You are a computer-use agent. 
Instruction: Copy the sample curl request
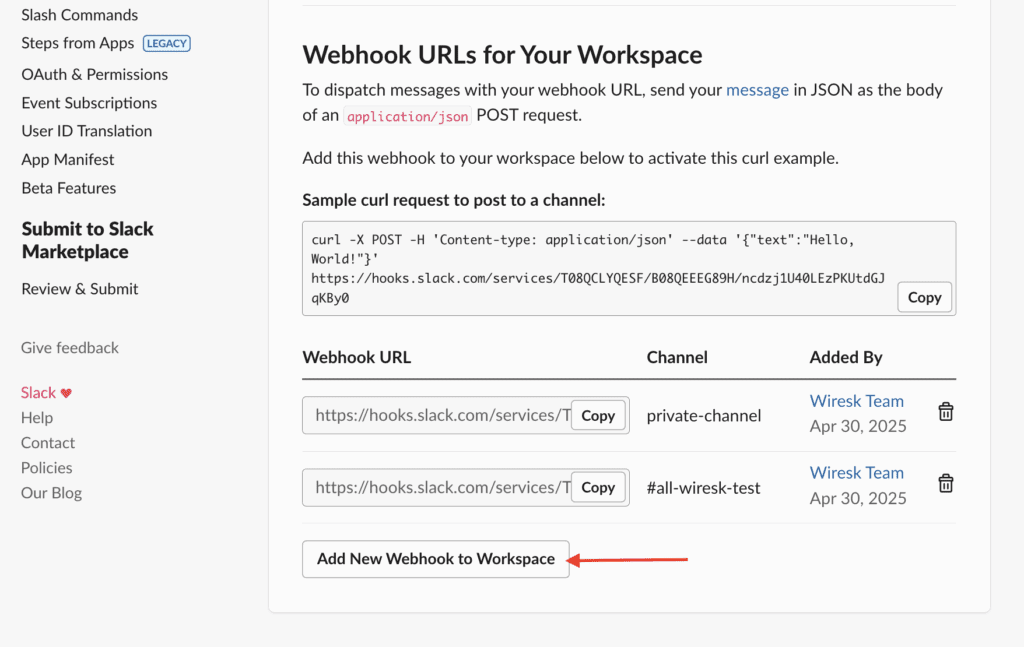tap(924, 297)
